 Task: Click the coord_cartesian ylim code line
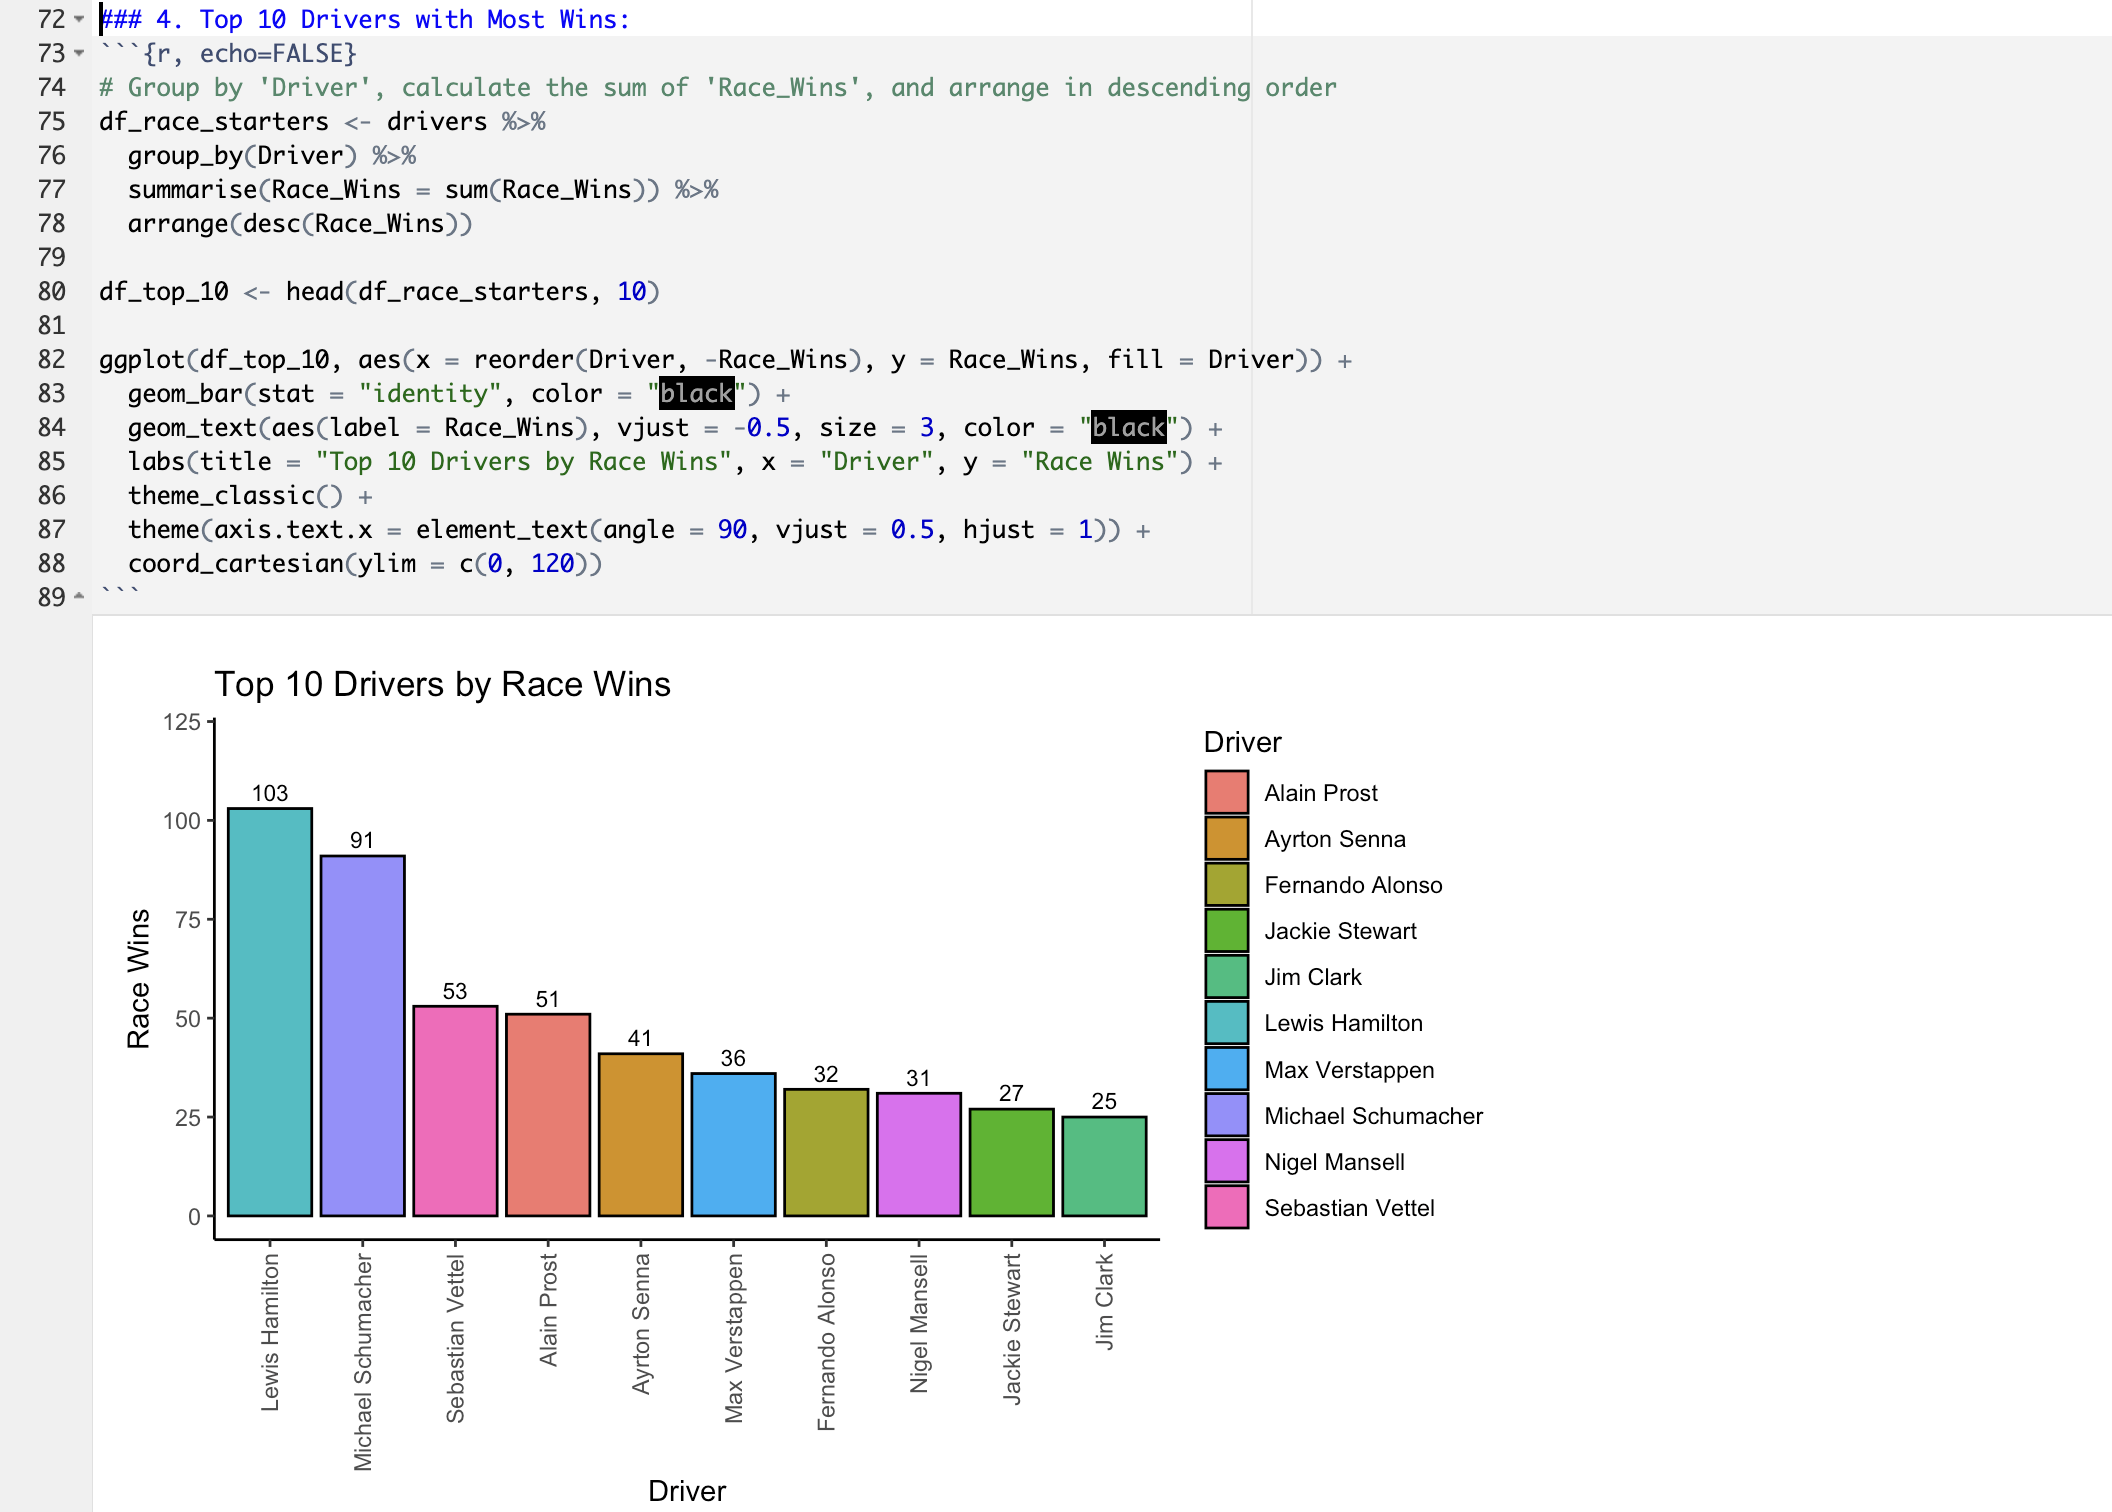[x=365, y=564]
